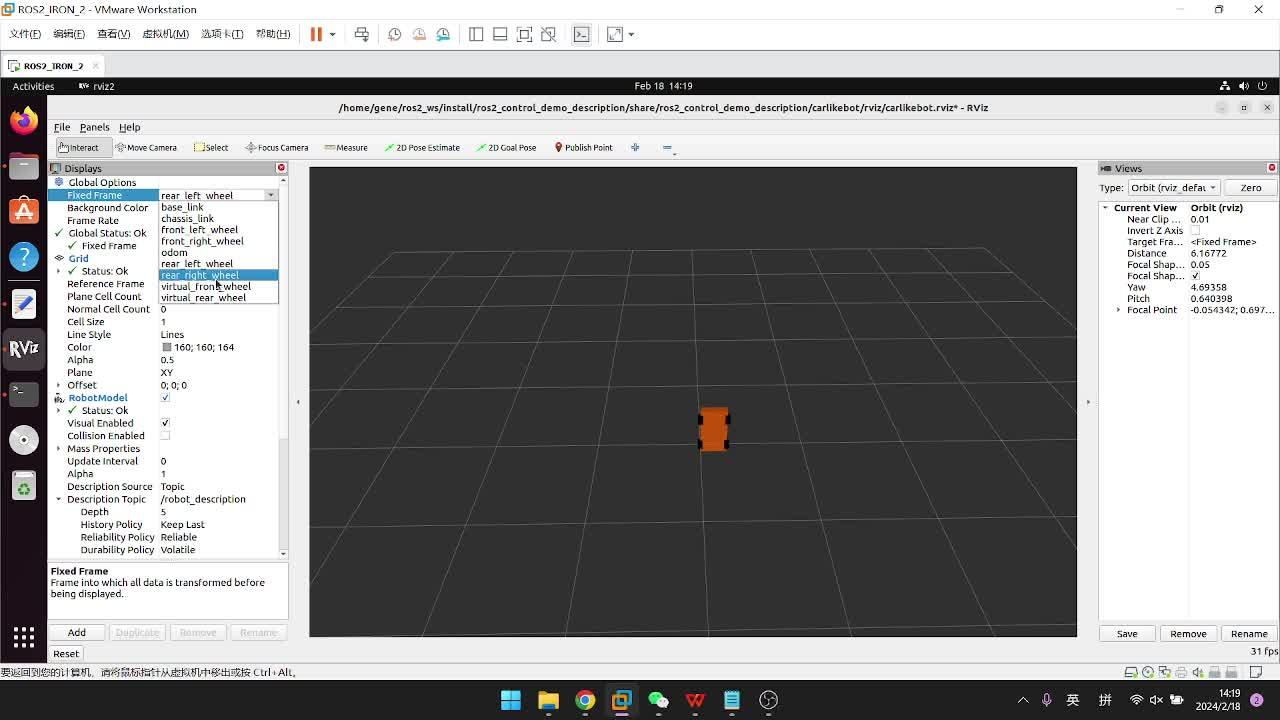
Task: Click the plus icon to add a tool
Action: coord(635,147)
